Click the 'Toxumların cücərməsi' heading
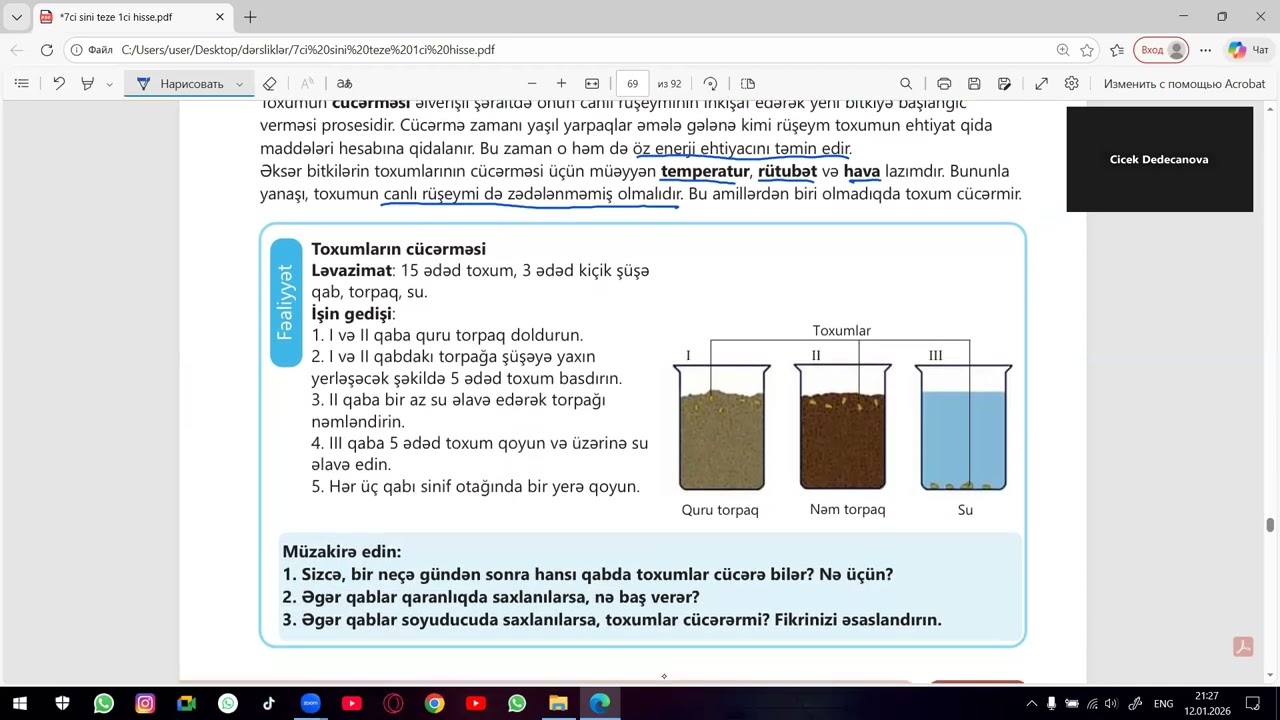 point(398,249)
